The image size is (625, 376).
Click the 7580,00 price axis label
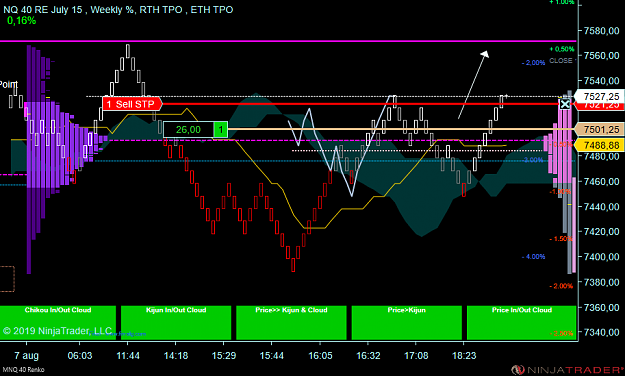[x=601, y=31]
